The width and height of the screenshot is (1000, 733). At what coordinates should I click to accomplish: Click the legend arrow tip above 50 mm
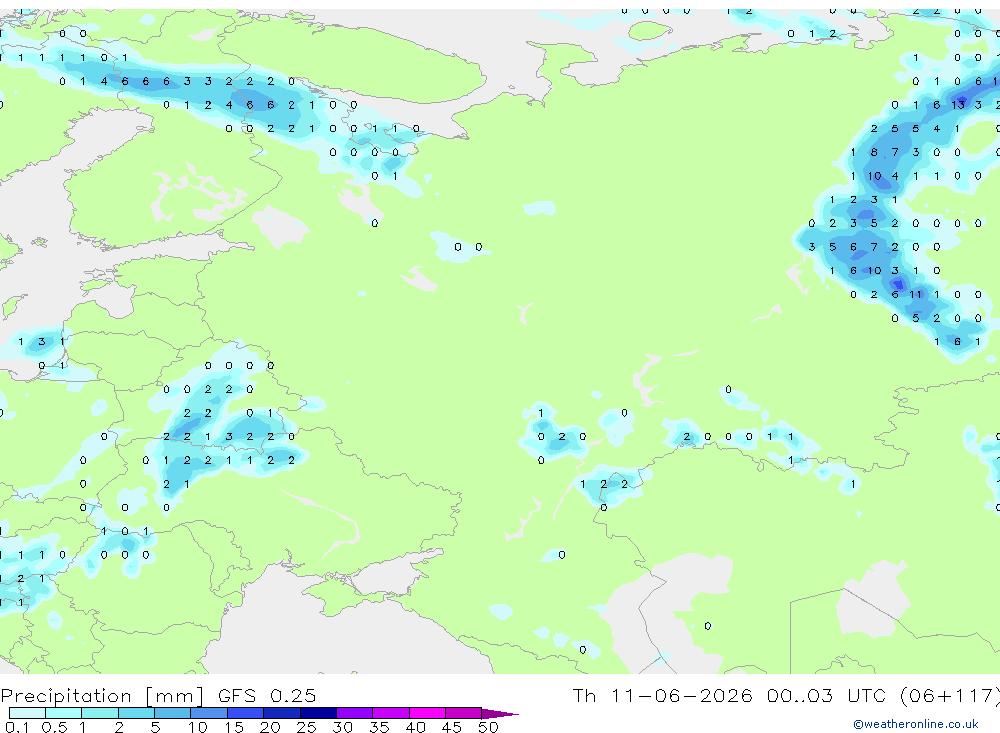click(x=500, y=713)
